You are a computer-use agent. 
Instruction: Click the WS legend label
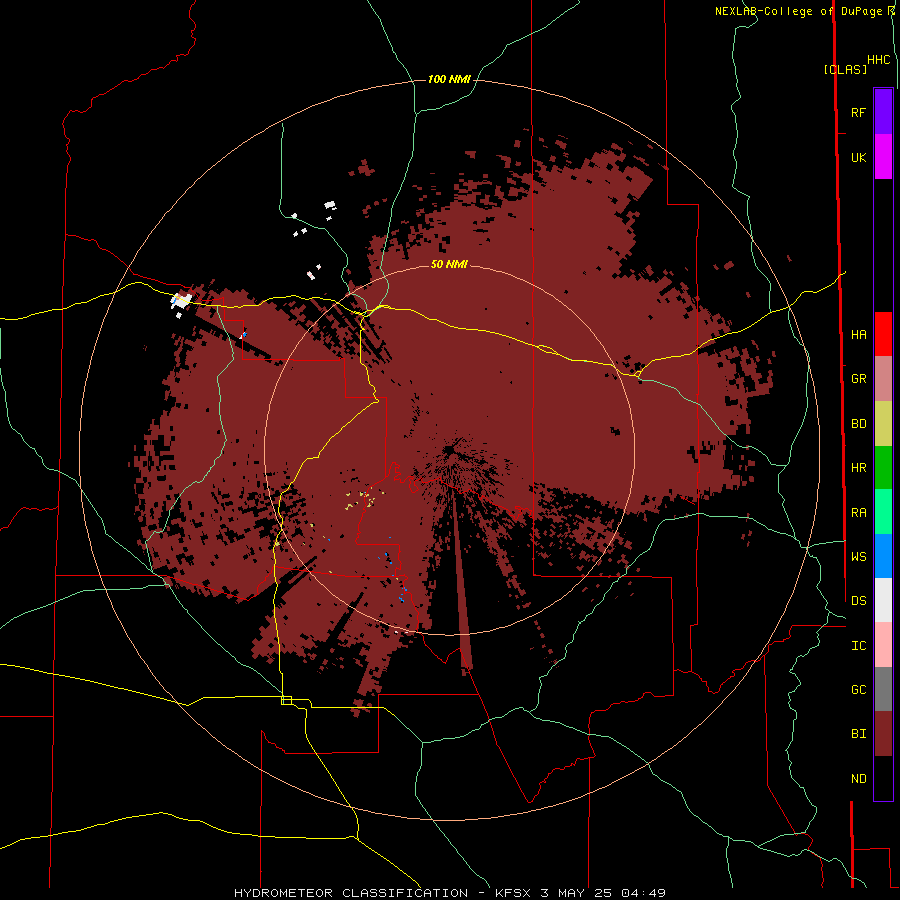coord(858,557)
